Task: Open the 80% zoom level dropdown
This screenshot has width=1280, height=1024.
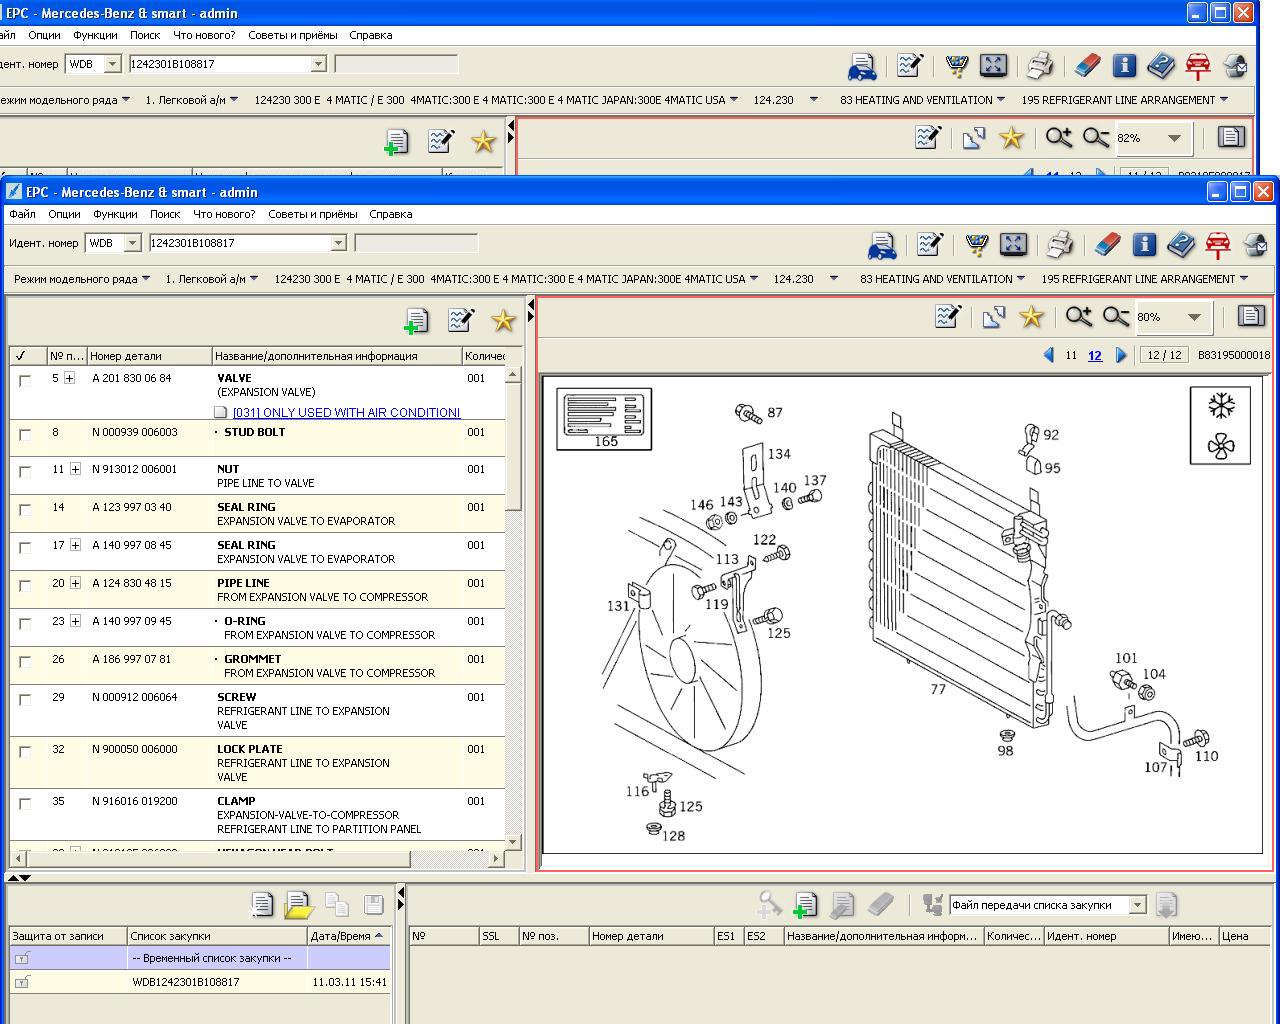Action: click(x=1194, y=317)
